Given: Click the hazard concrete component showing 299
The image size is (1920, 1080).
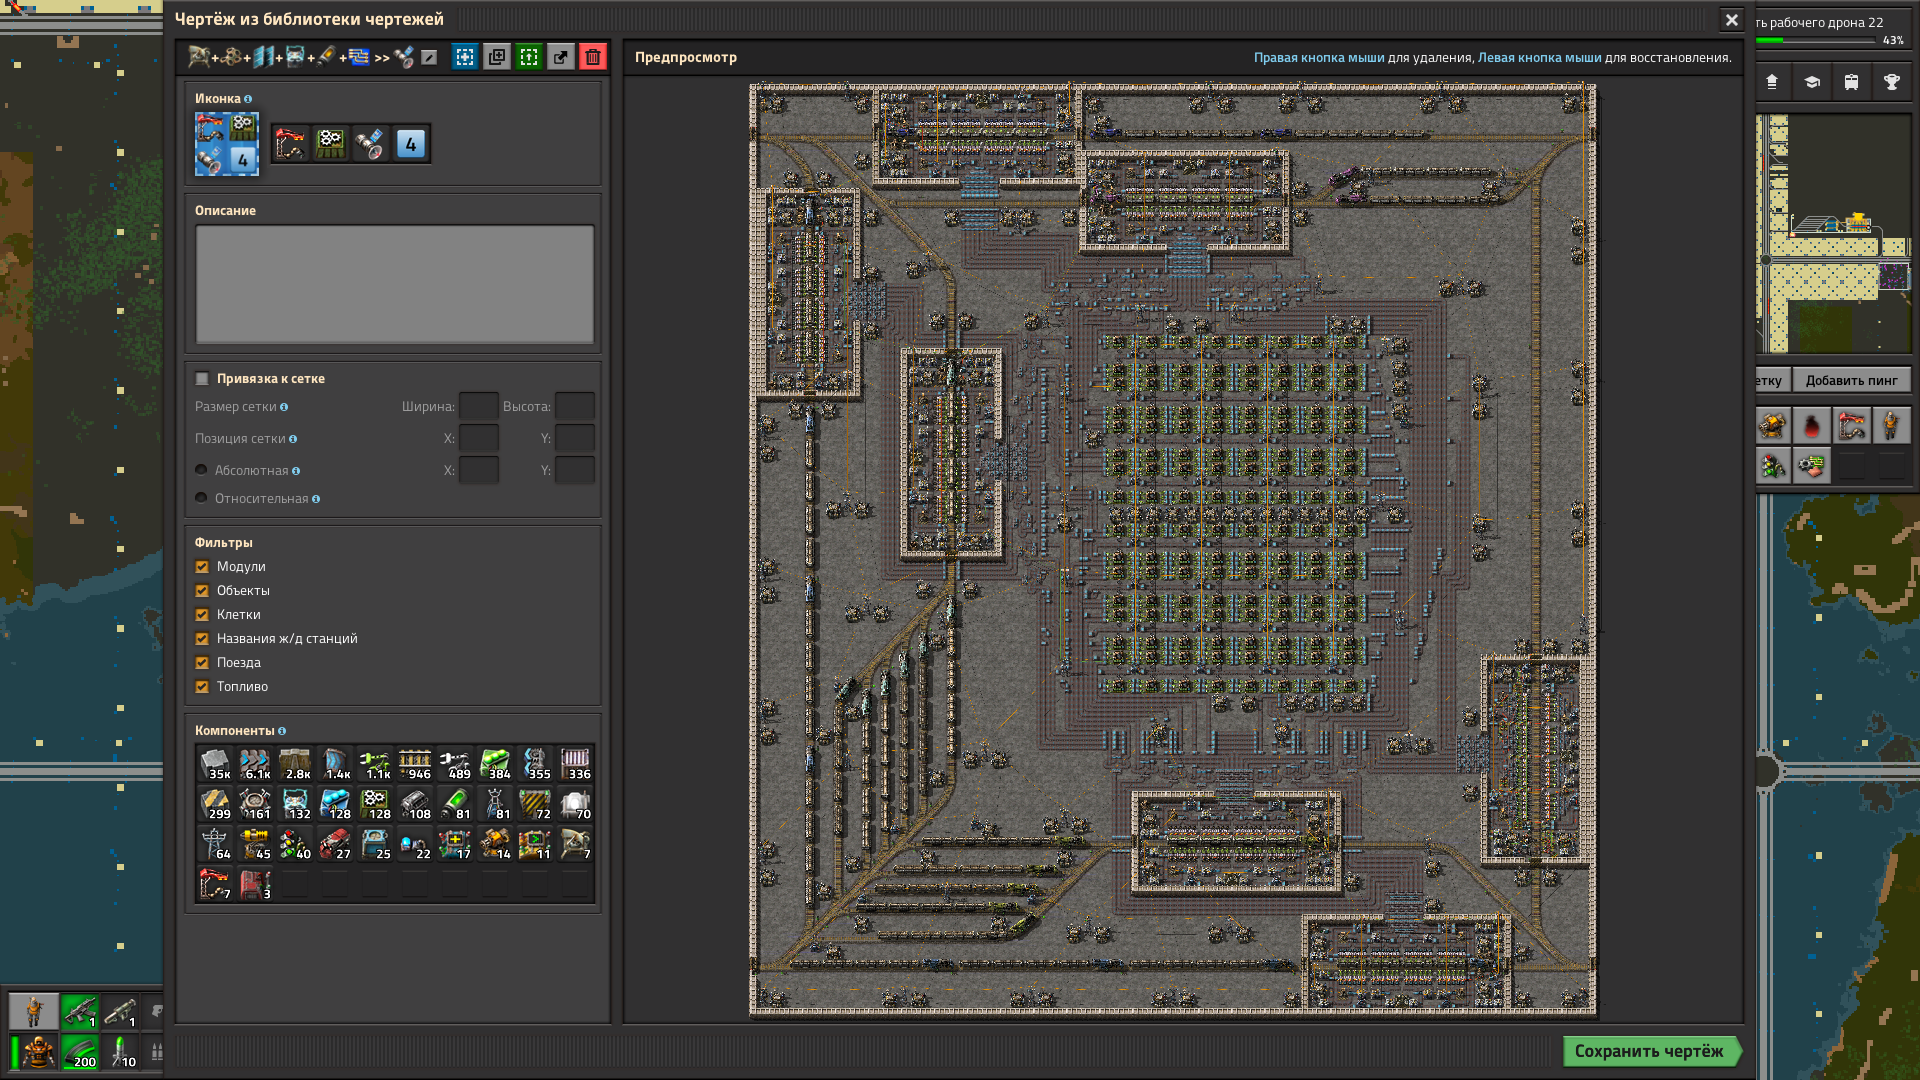Looking at the screenshot, I should pyautogui.click(x=215, y=804).
